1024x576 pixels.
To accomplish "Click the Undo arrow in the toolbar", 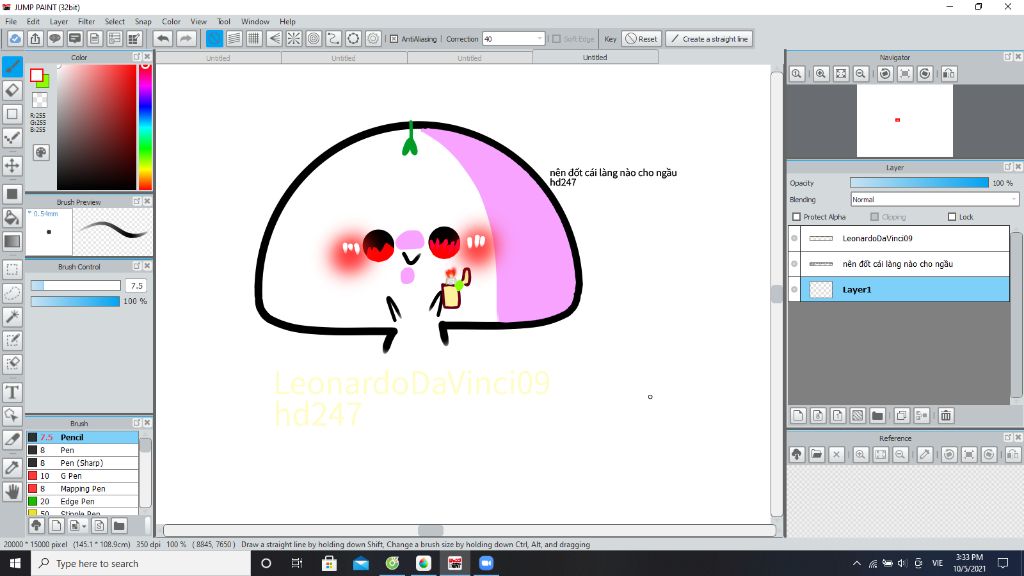I will [163, 39].
